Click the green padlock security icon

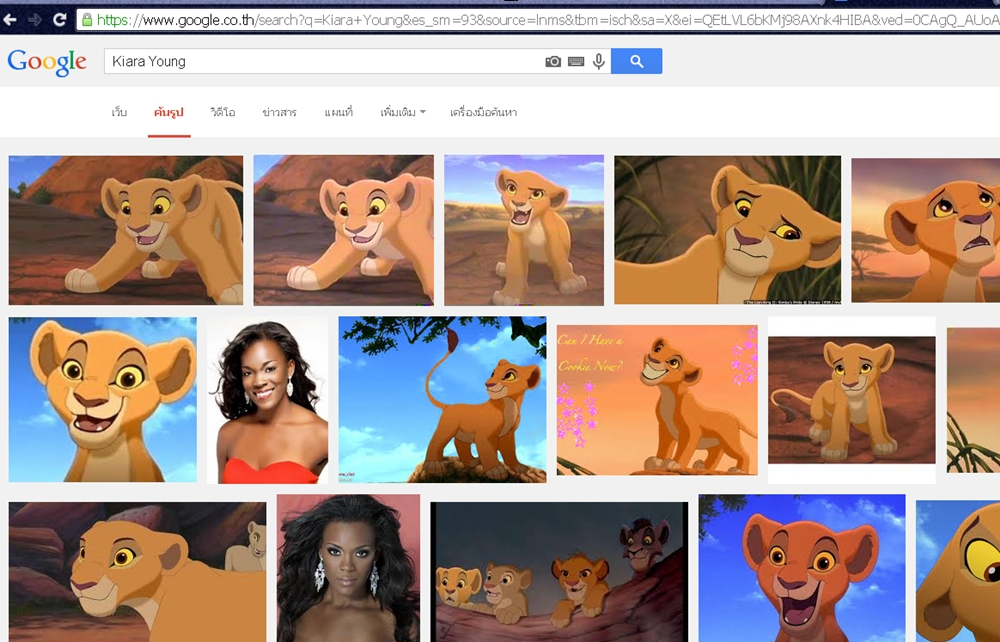(x=87, y=20)
